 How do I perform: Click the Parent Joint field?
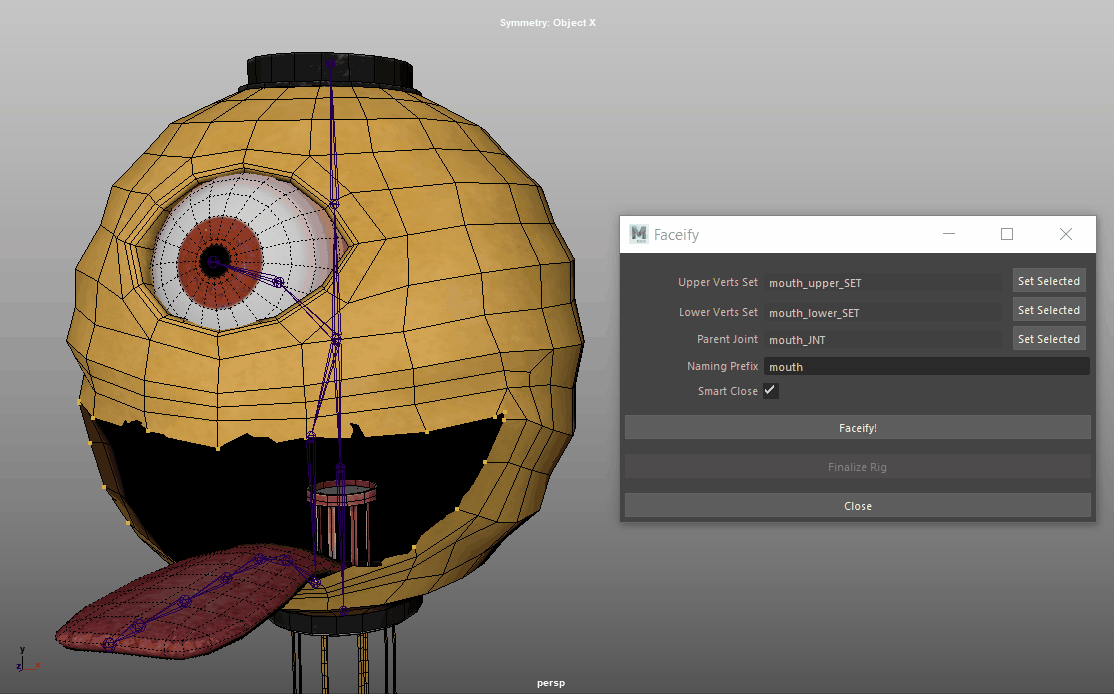883,340
